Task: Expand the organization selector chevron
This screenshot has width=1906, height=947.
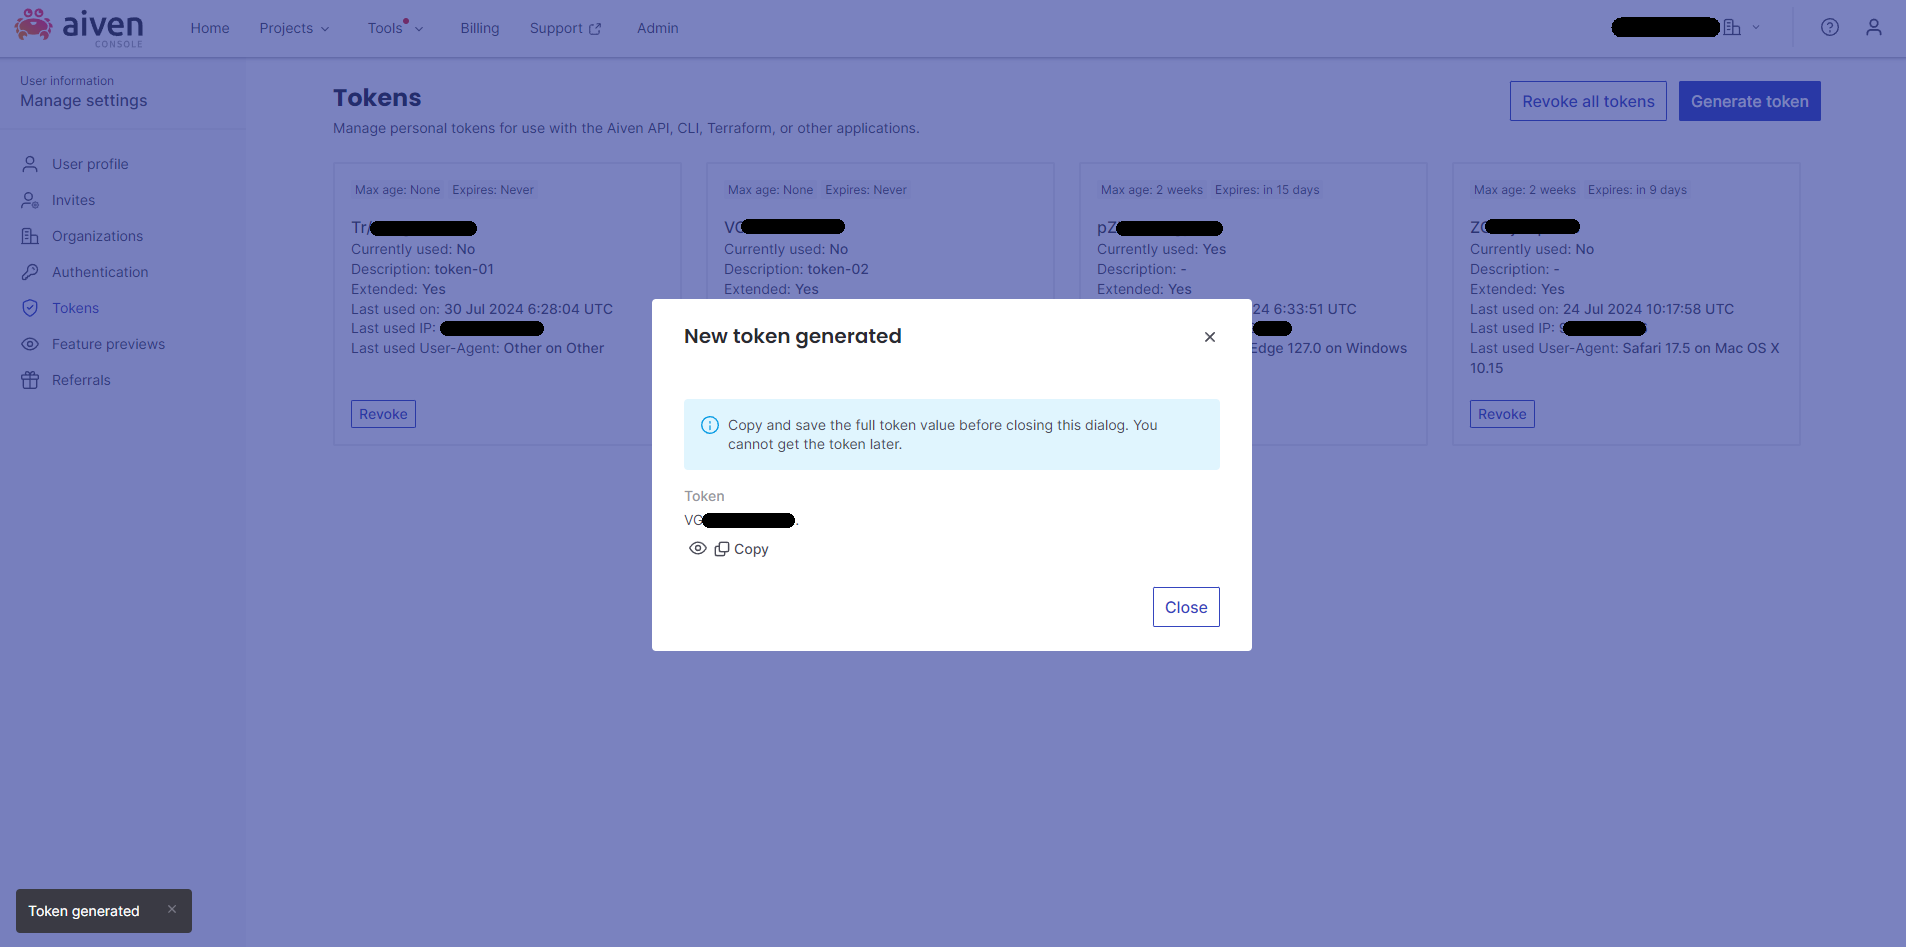Action: (x=1755, y=27)
